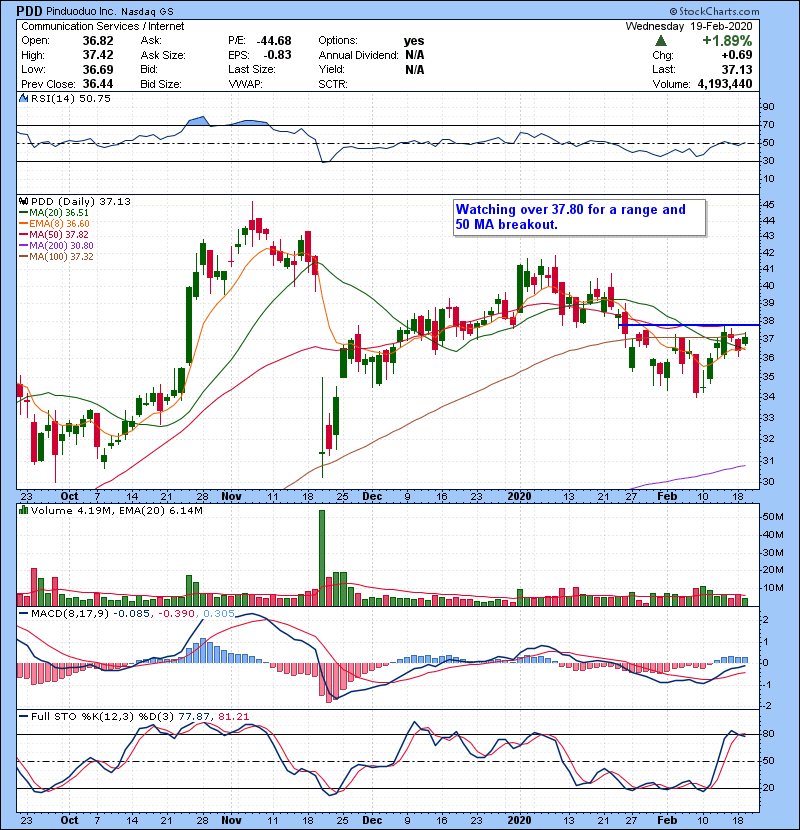Click the blue 37.80 horizontal resistance line
This screenshot has width=800, height=830.
(689, 325)
